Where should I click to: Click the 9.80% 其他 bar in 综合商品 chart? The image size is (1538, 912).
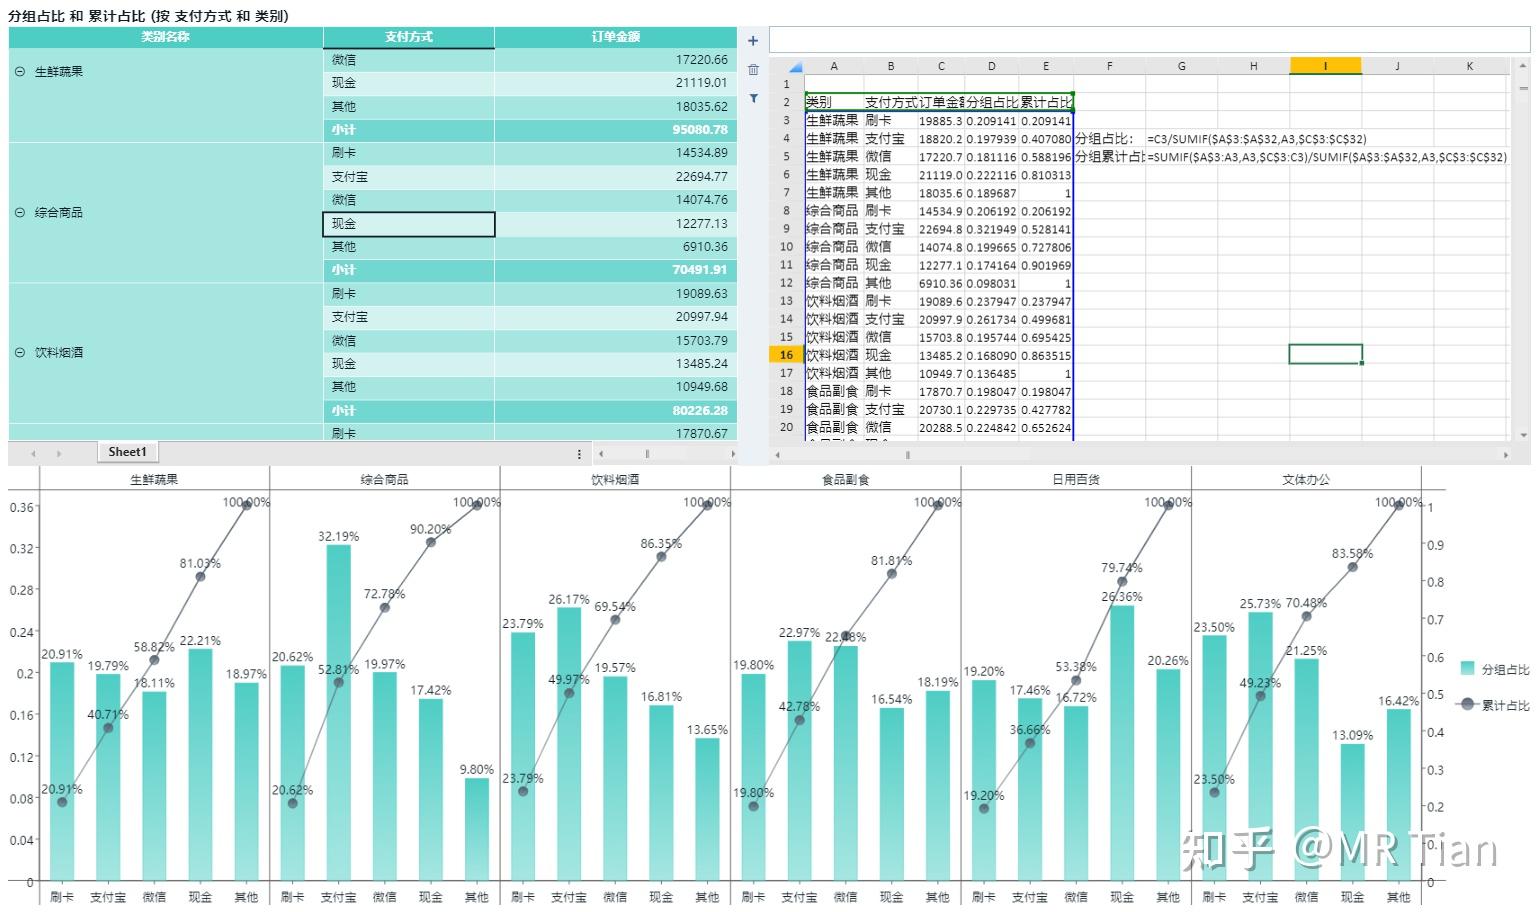coord(477,829)
